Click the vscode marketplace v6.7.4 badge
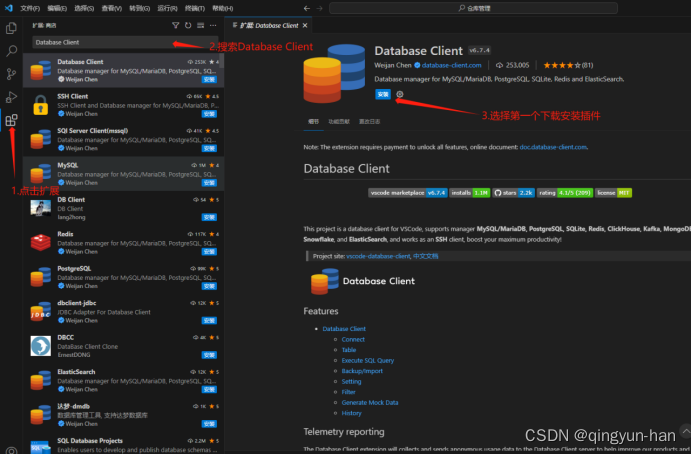Viewport: 691px width, 455px height. 408,193
